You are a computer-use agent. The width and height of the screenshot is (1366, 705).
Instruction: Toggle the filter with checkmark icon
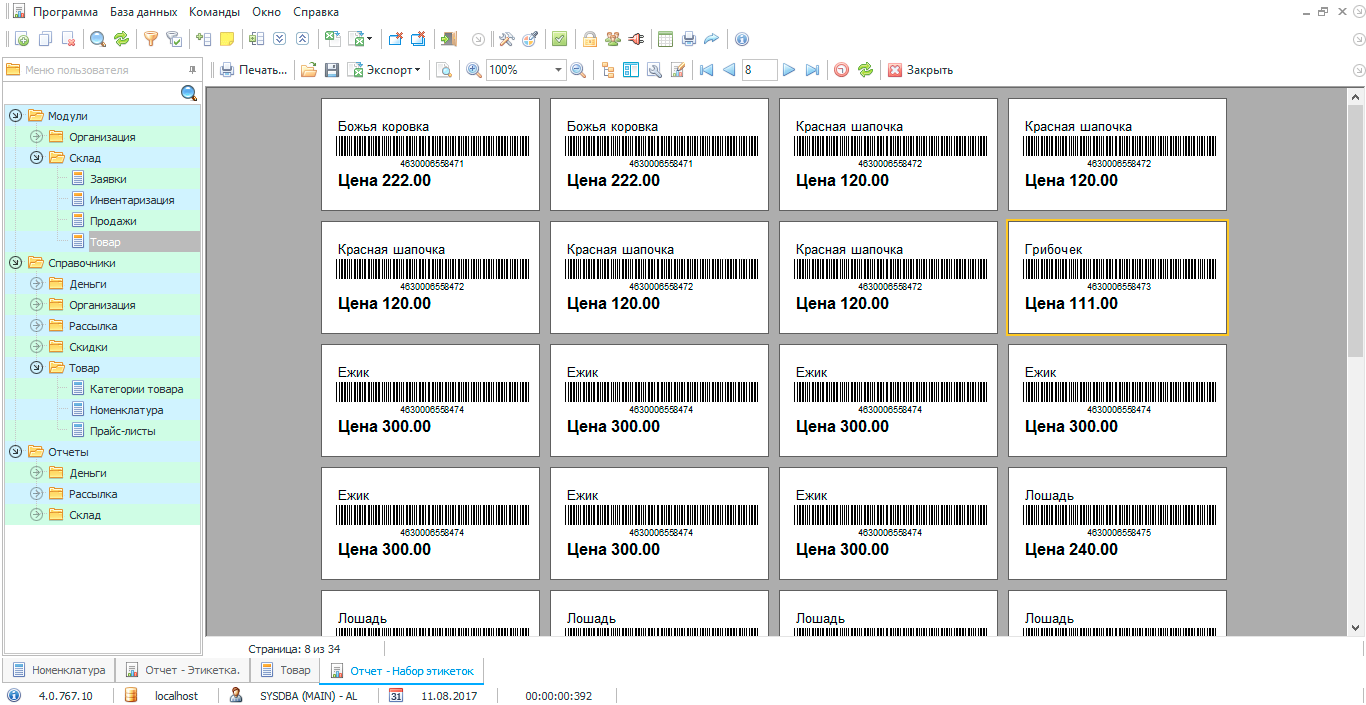click(174, 39)
